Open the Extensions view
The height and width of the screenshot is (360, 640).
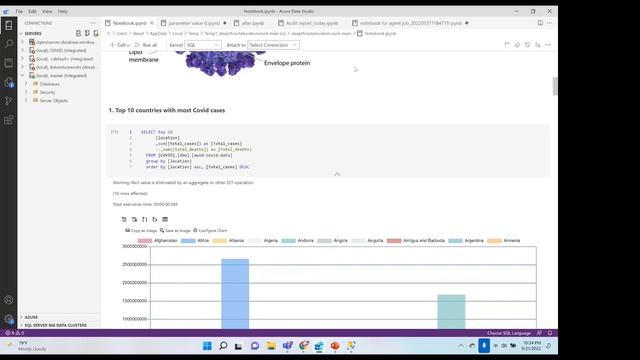click(9, 120)
